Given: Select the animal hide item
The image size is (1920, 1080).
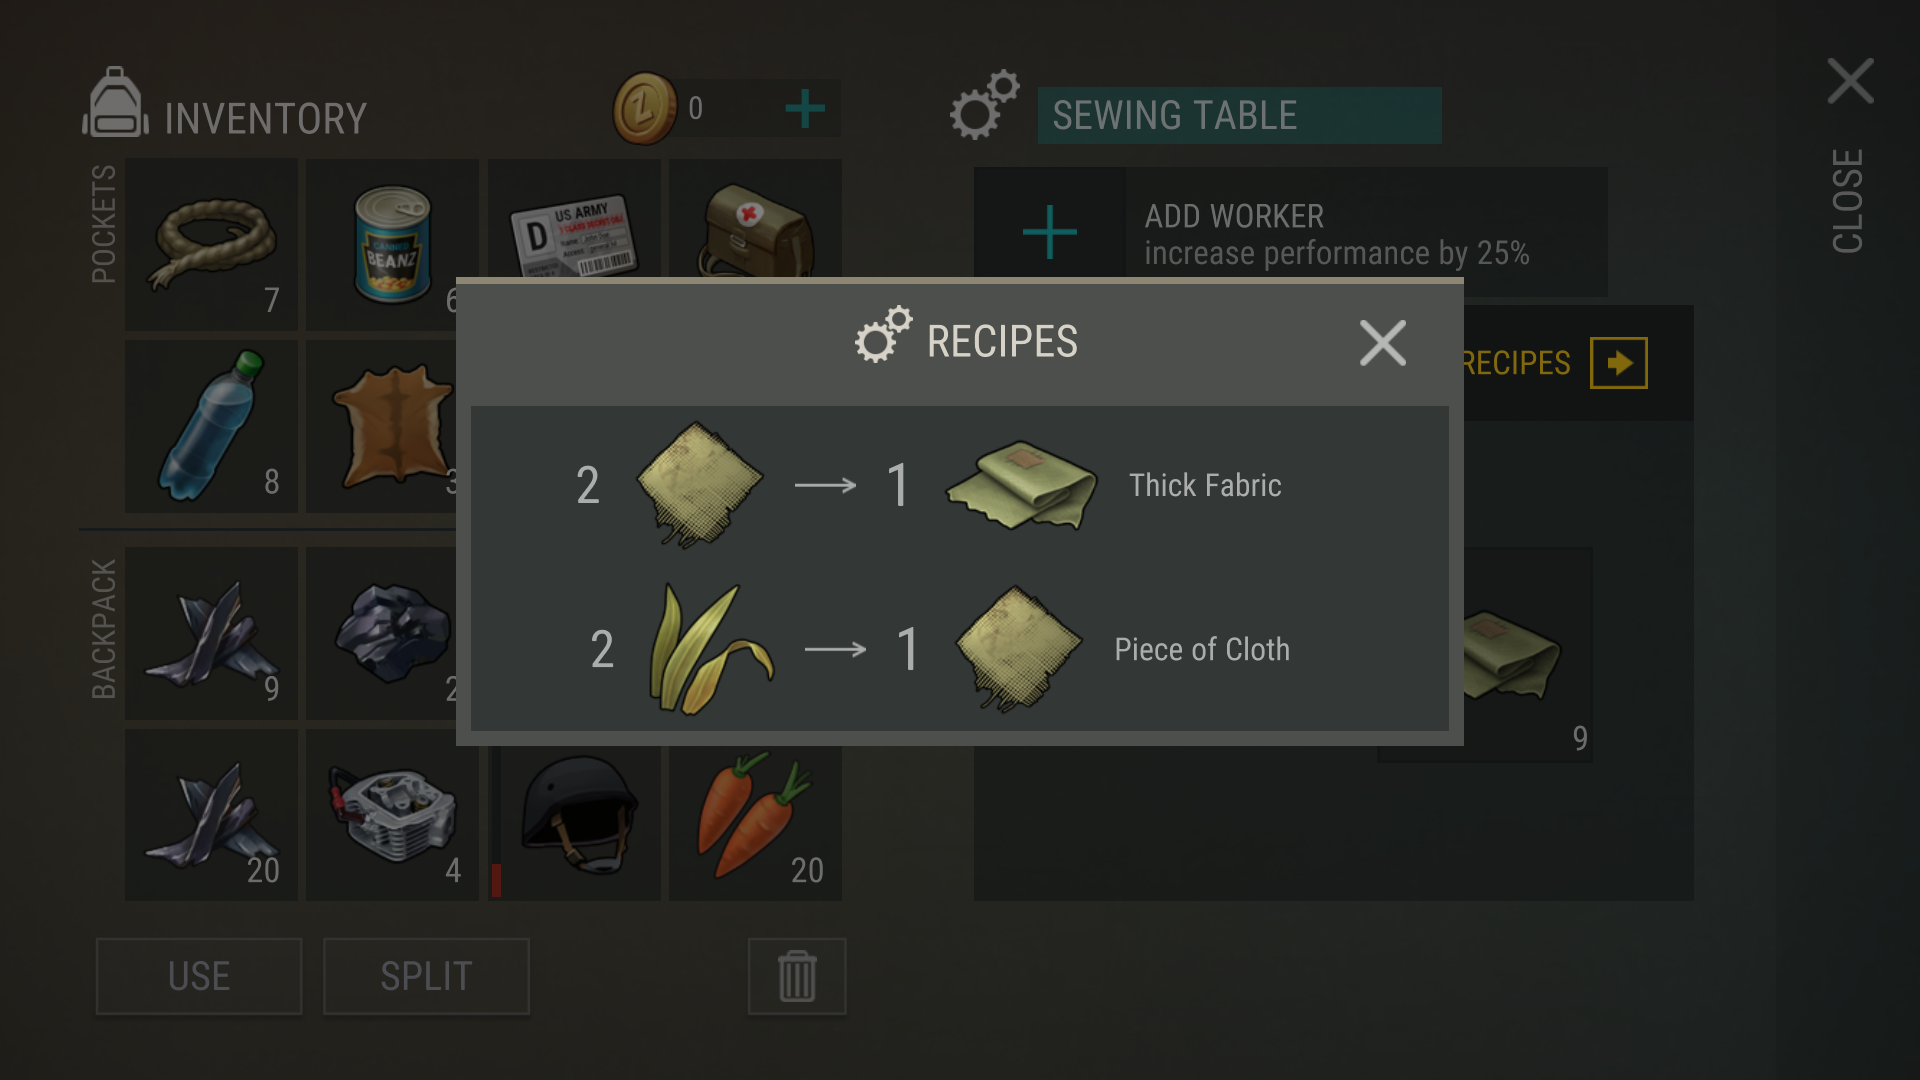Looking at the screenshot, I should pos(390,426).
